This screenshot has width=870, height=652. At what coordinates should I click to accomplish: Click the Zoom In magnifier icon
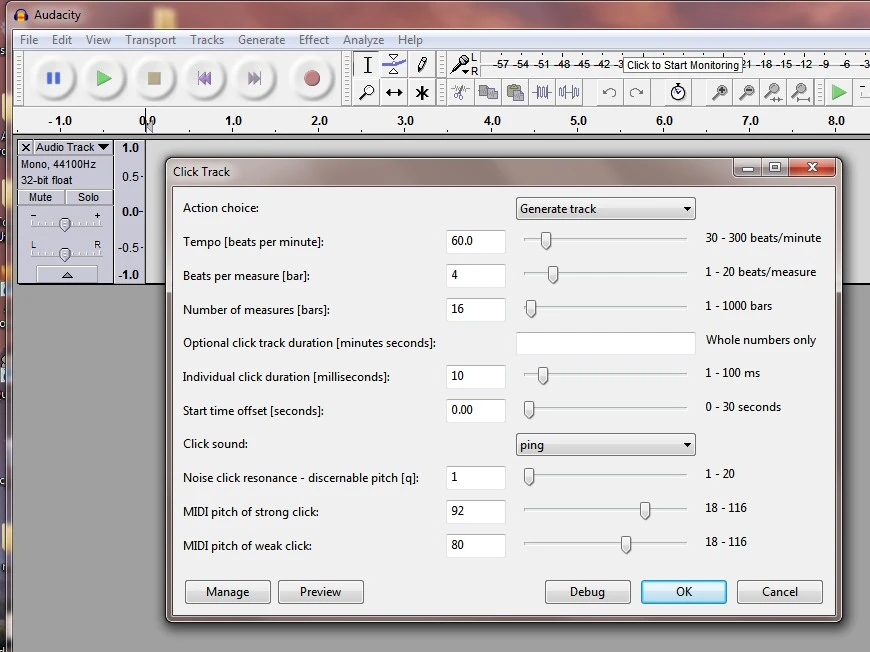[720, 92]
